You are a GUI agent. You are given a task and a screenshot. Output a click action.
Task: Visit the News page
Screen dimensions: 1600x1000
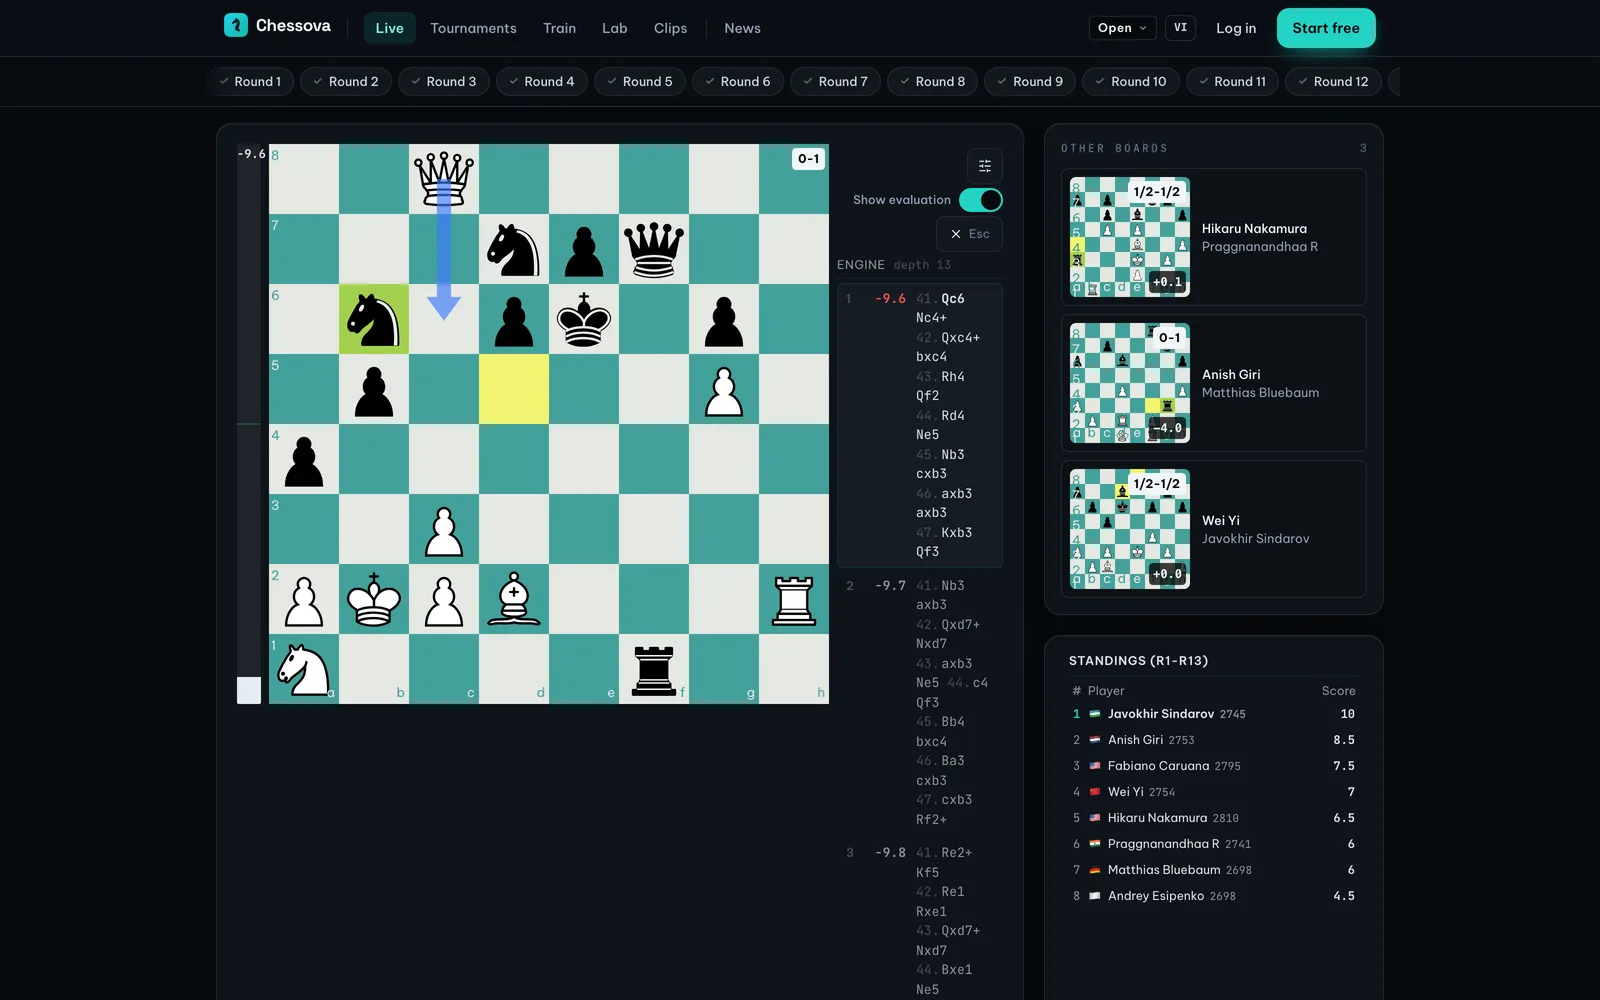click(743, 28)
